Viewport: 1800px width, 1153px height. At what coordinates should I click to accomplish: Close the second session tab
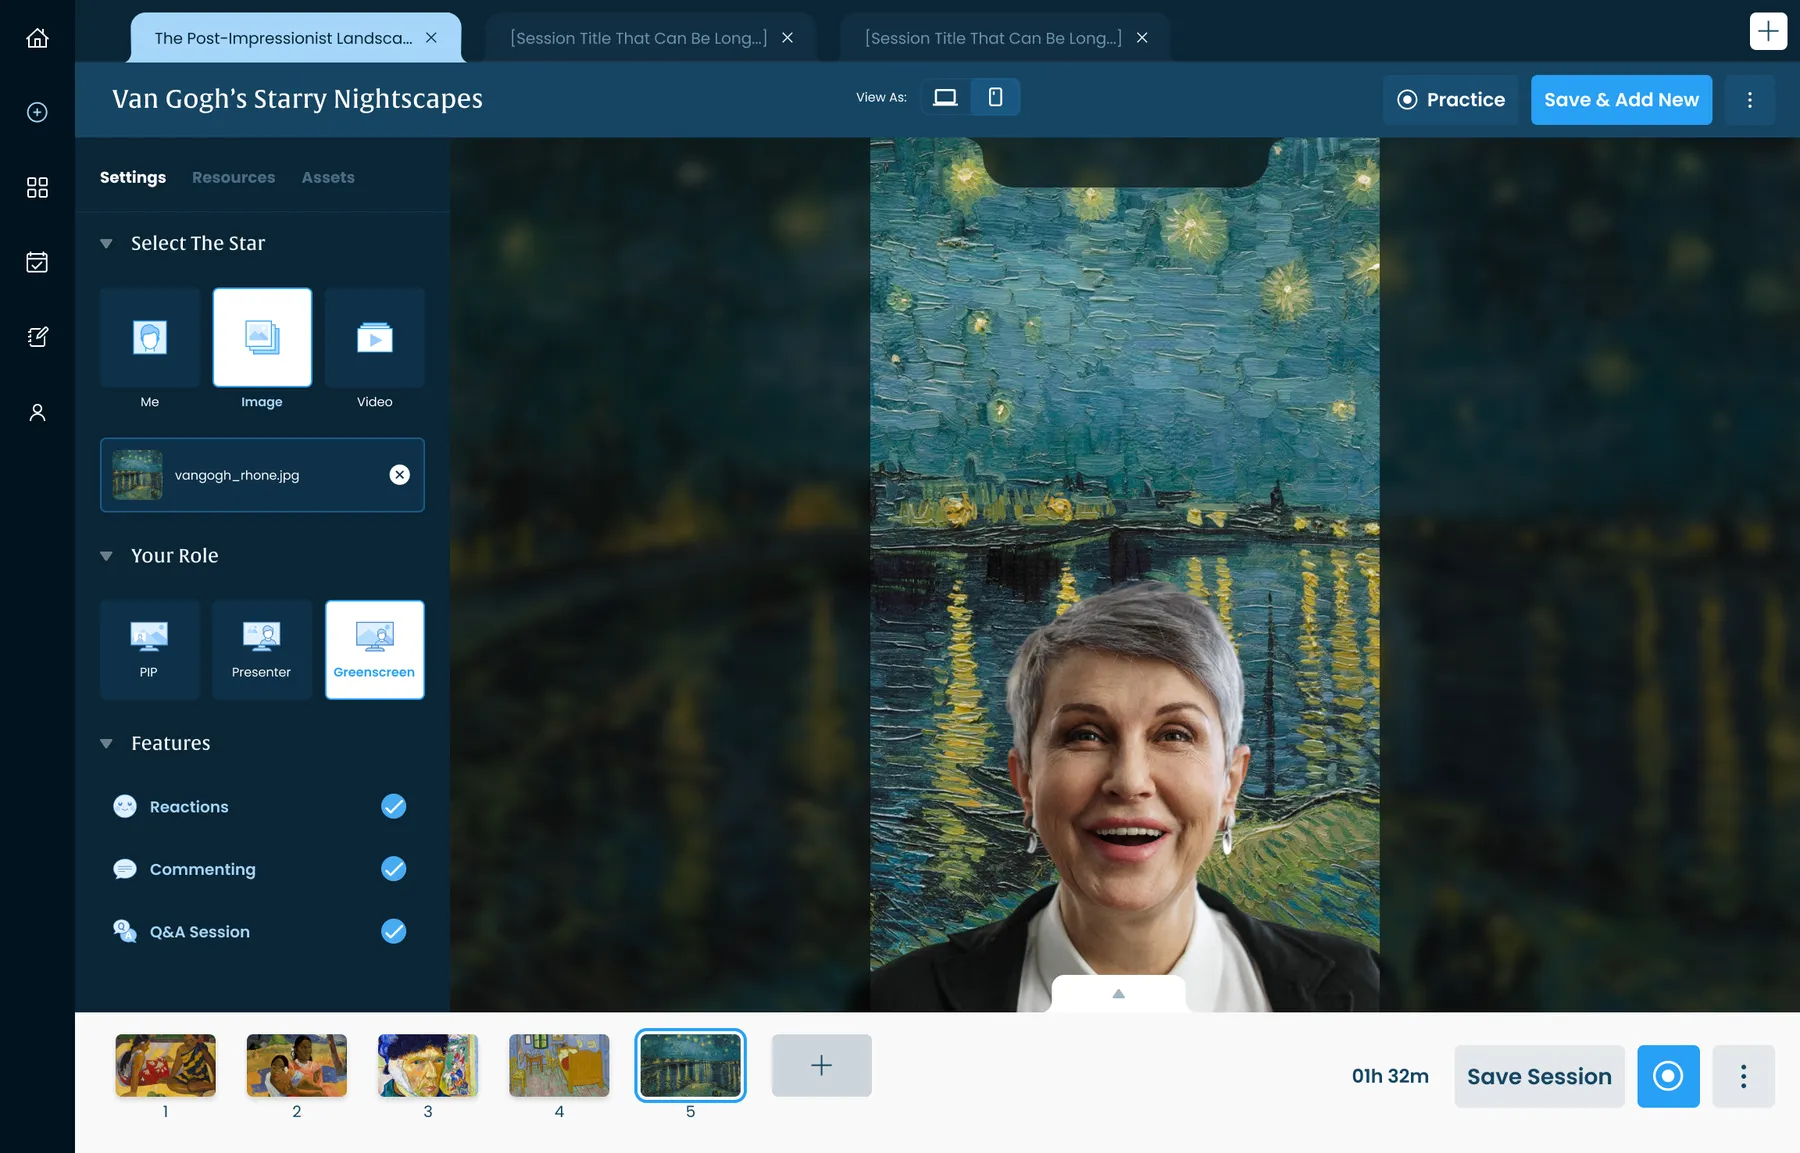pyautogui.click(x=787, y=38)
